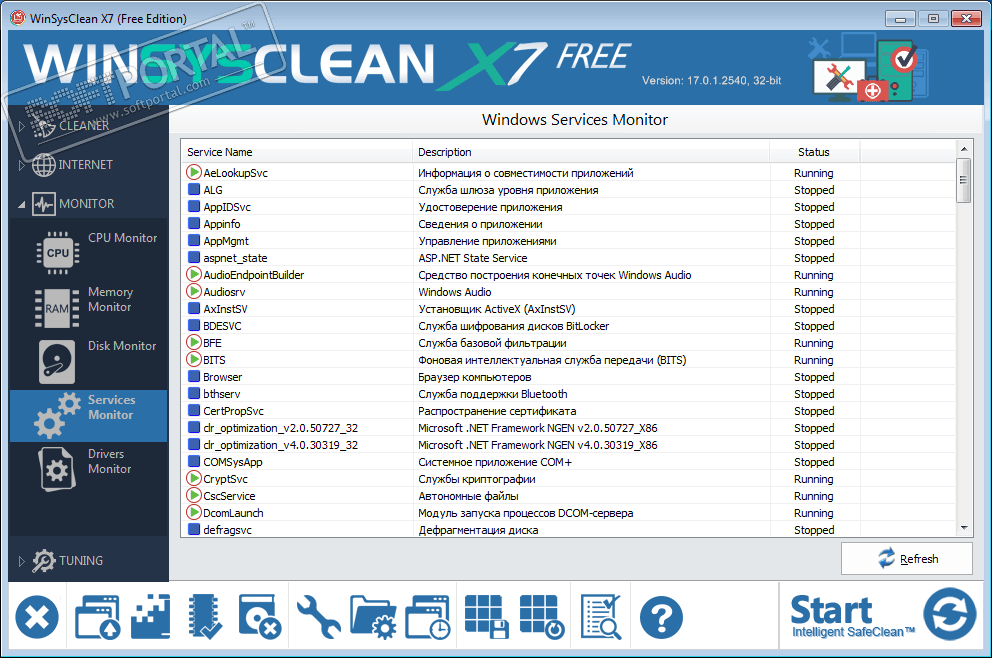
Task: Select the CscService service name
Action: (229, 496)
